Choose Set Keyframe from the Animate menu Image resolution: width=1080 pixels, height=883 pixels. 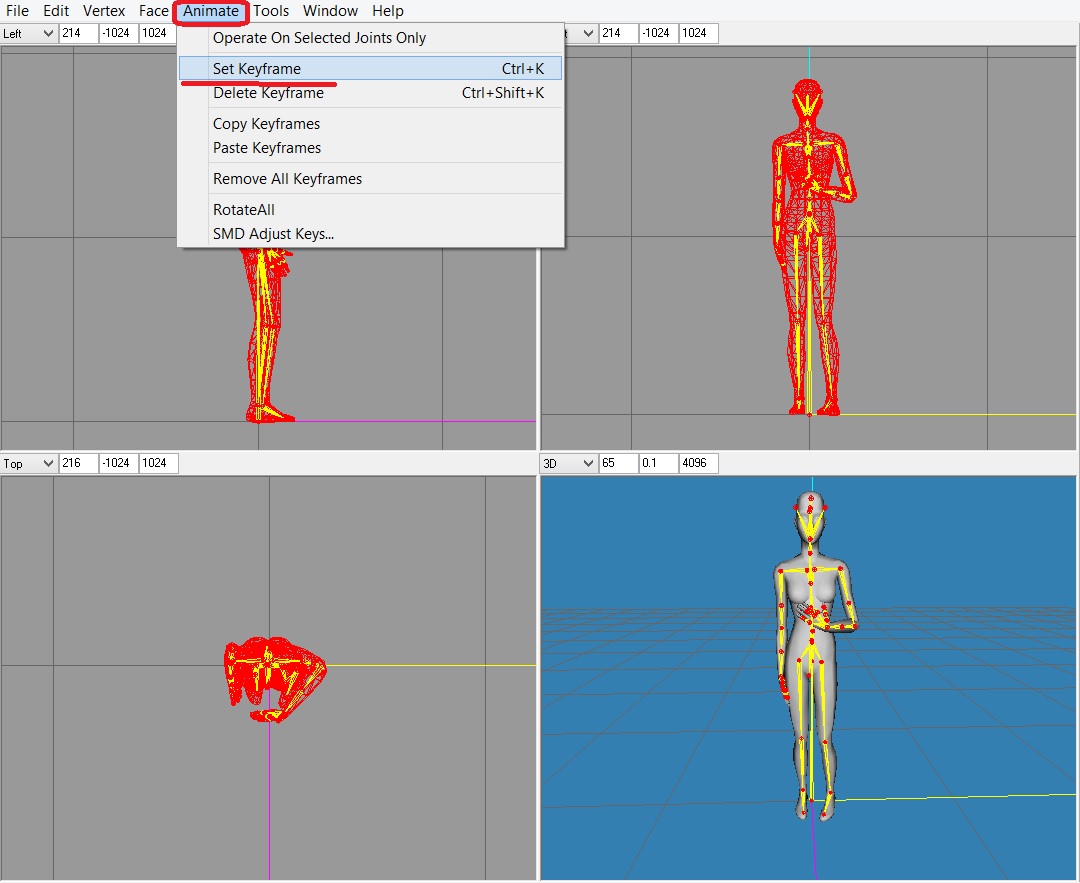click(x=257, y=69)
